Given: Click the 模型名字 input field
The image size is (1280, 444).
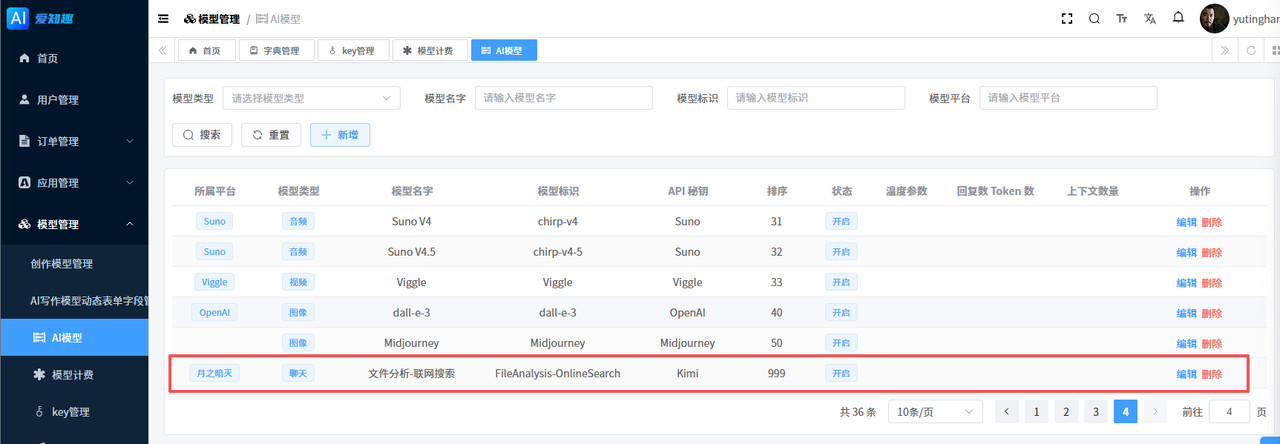Looking at the screenshot, I should [563, 98].
